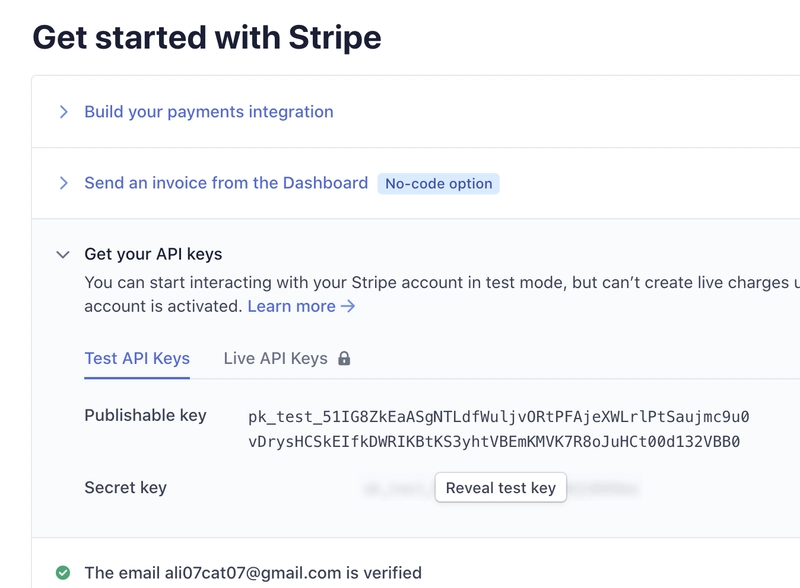Switch to the Live API Keys tab
The width and height of the screenshot is (800, 588).
[x=276, y=358]
